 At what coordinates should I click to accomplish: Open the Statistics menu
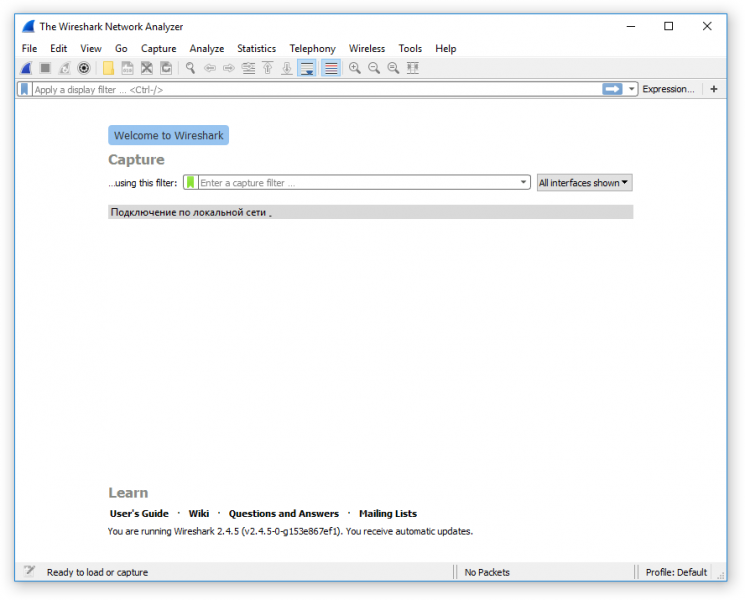point(257,48)
